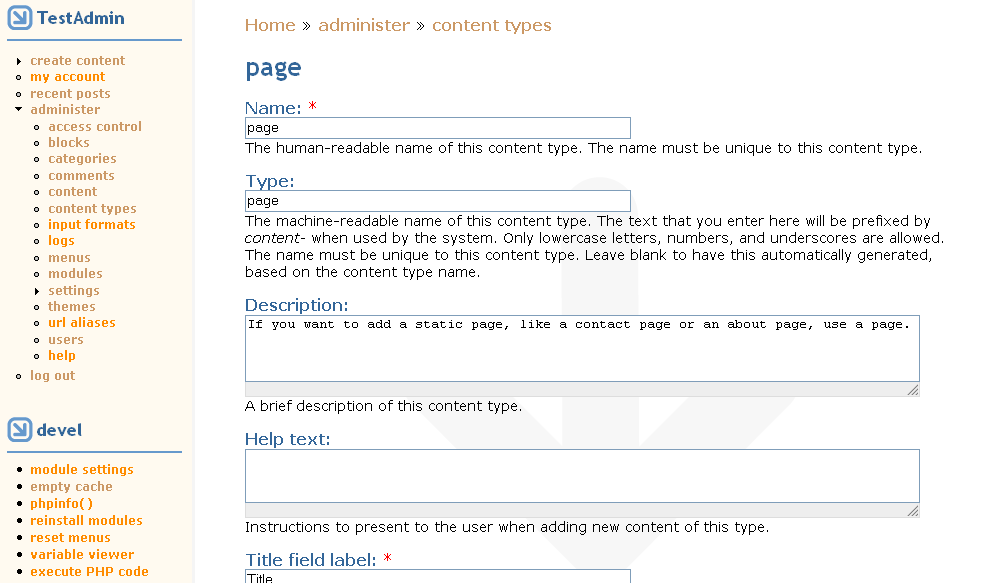The width and height of the screenshot is (1004, 583).
Task: Click the TestAdmin block arrow icon
Action: coord(20,18)
